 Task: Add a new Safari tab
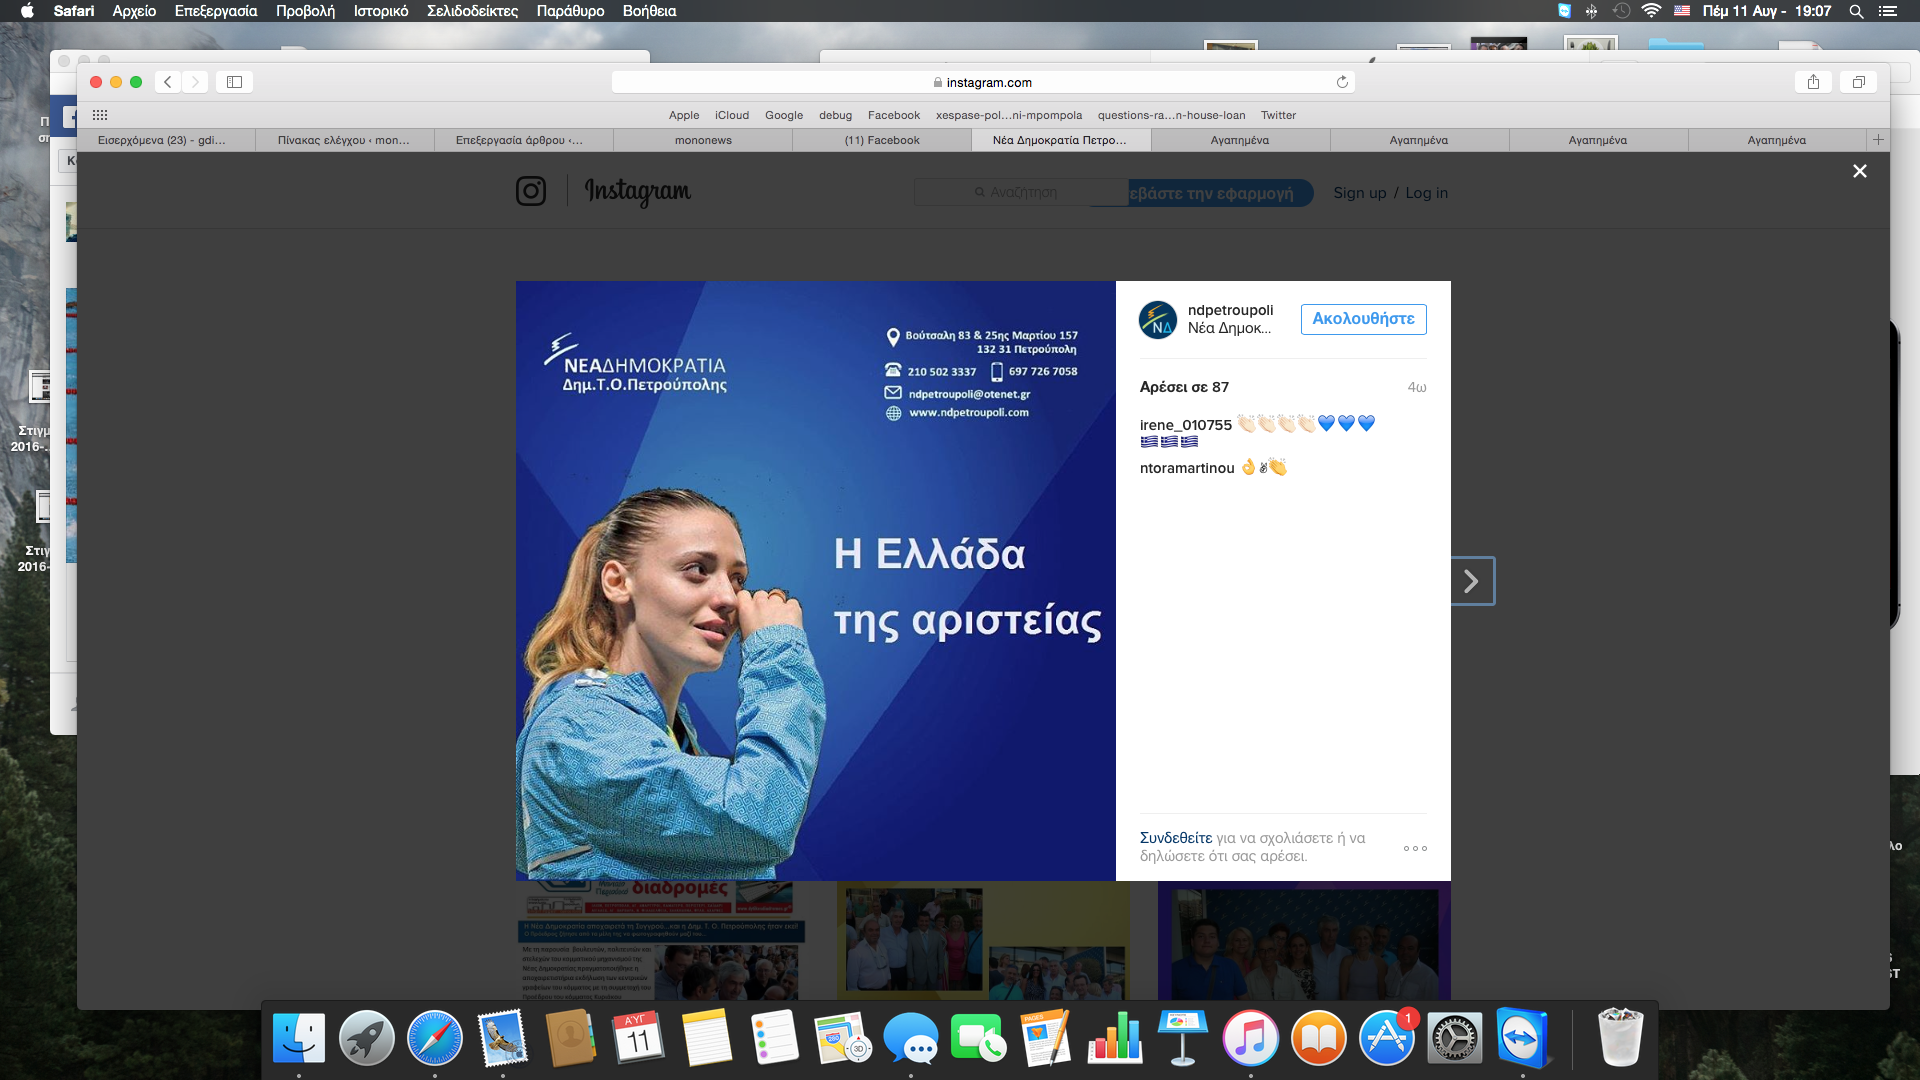coord(1878,140)
